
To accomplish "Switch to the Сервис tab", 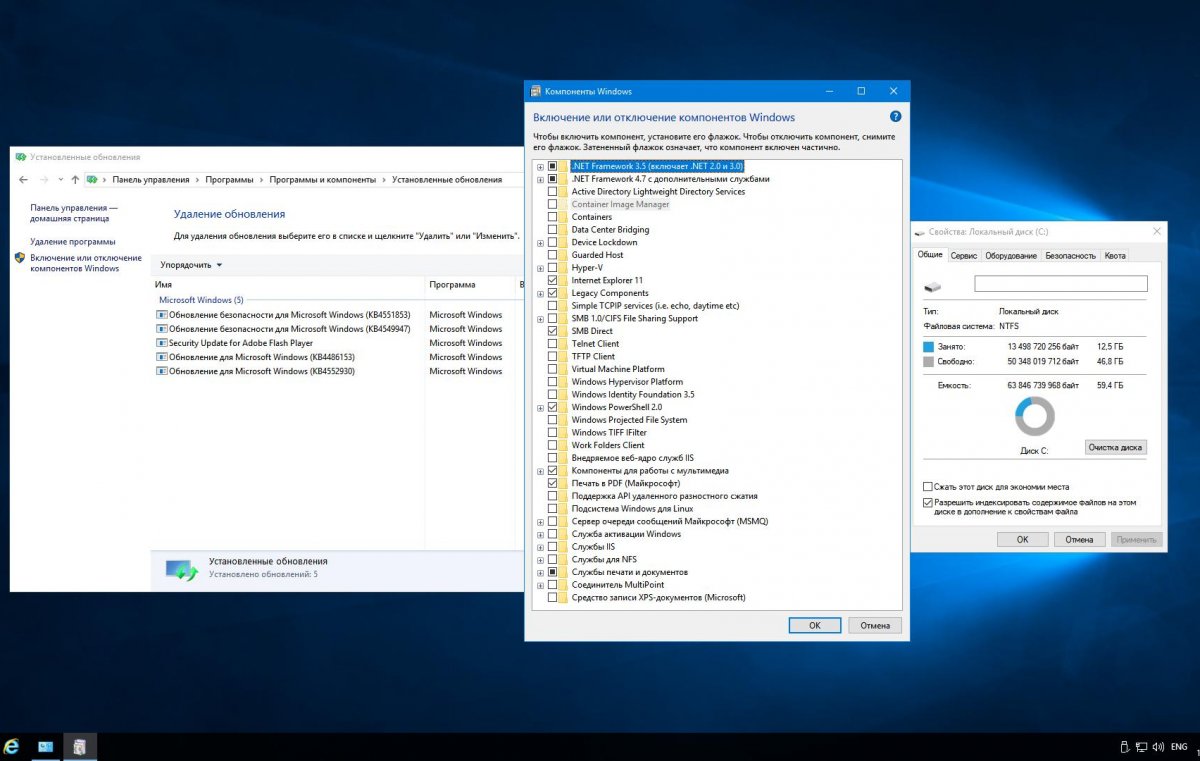I will (964, 256).
